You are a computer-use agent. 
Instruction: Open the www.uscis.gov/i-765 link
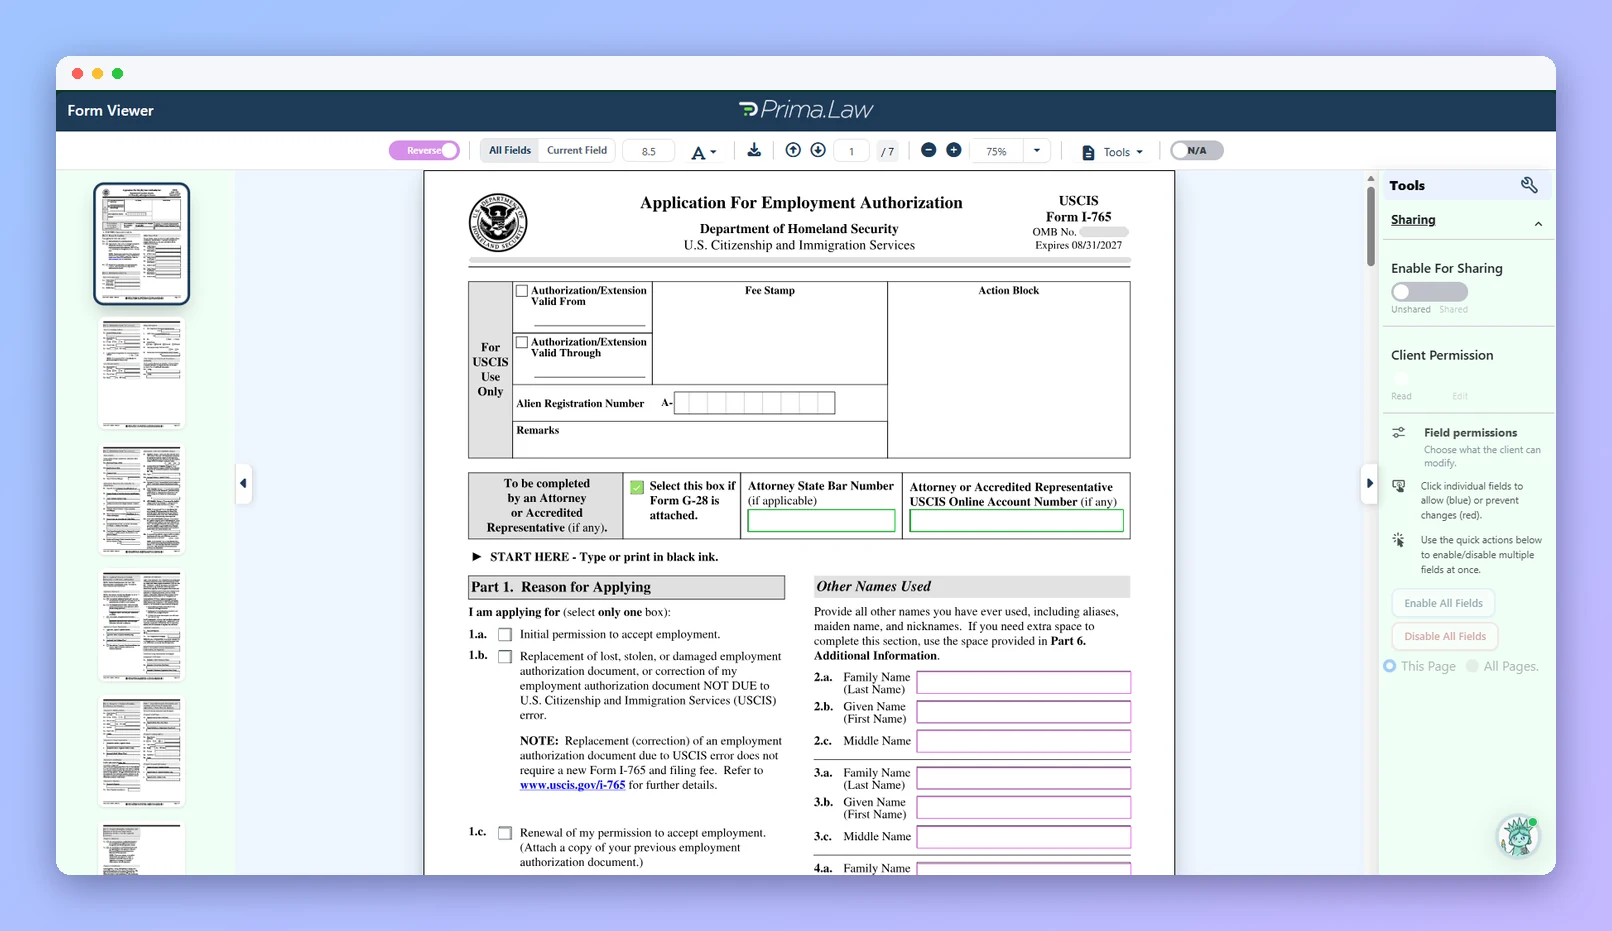(x=572, y=785)
